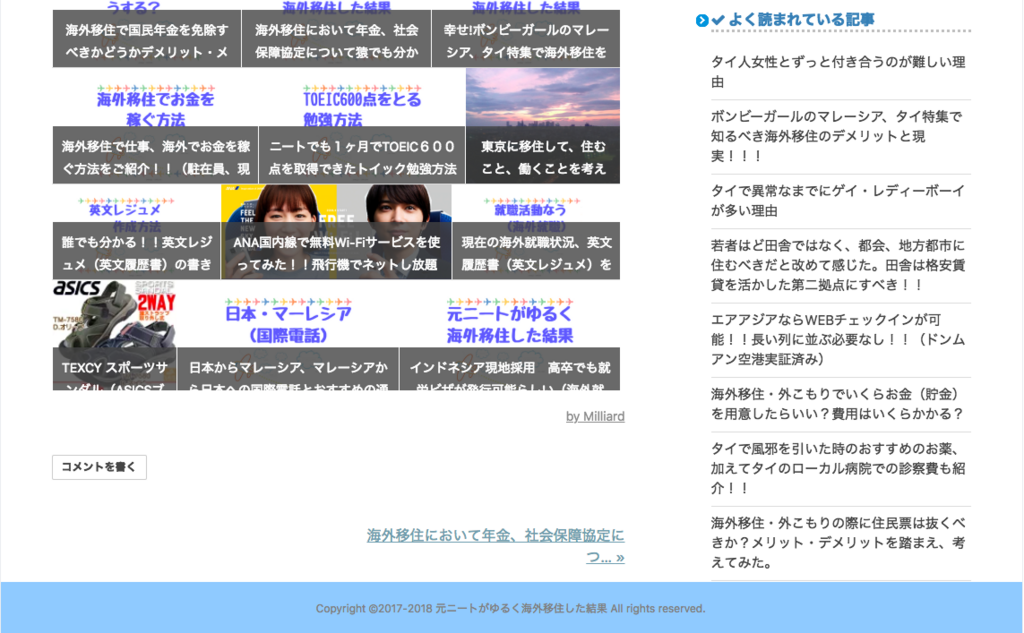Open related post 日本・マーレシア（国際電話）

[x=288, y=335]
